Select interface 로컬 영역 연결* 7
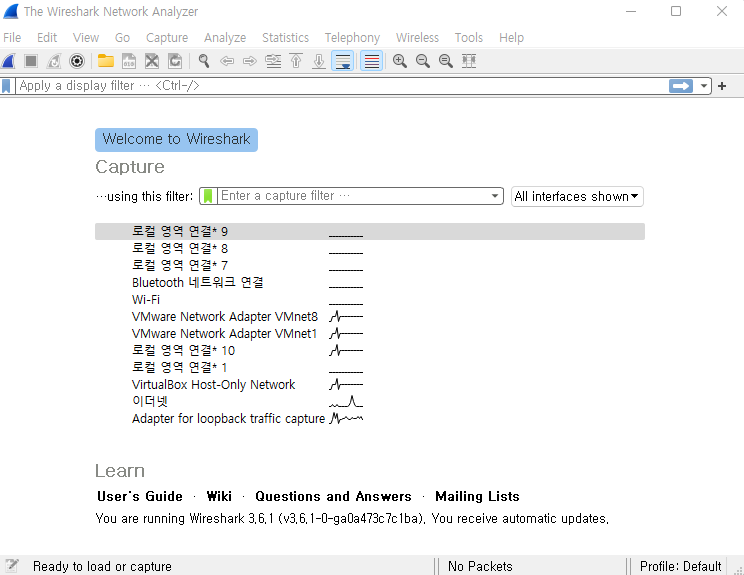Image resolution: width=744 pixels, height=575 pixels. 370,266
